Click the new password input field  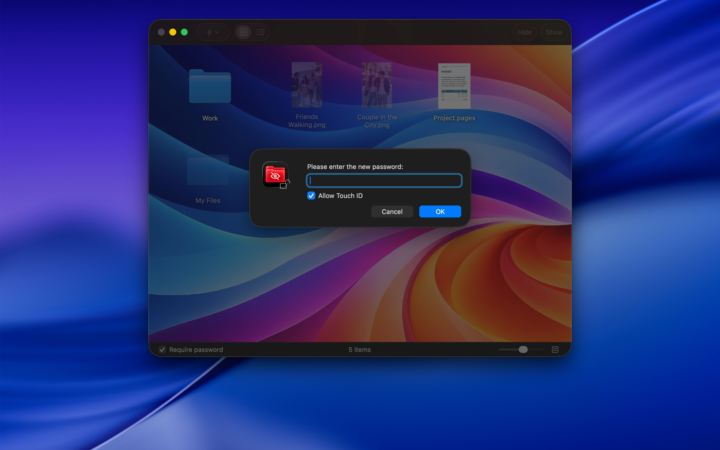tap(384, 180)
